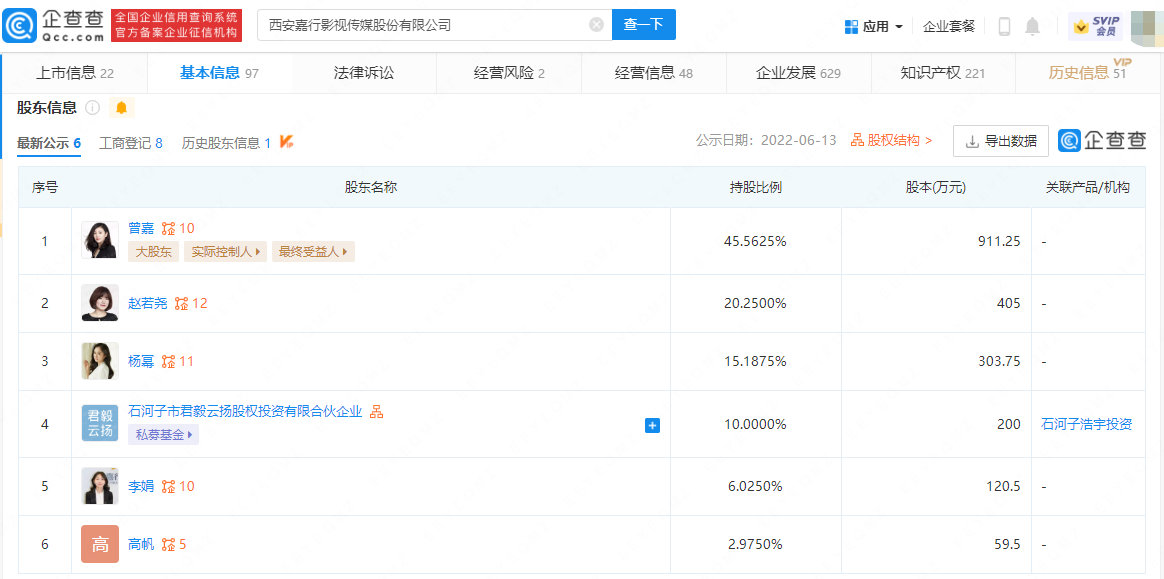Open the 知识产权 tab
This screenshot has width=1164, height=579.
pyautogui.click(x=942, y=72)
